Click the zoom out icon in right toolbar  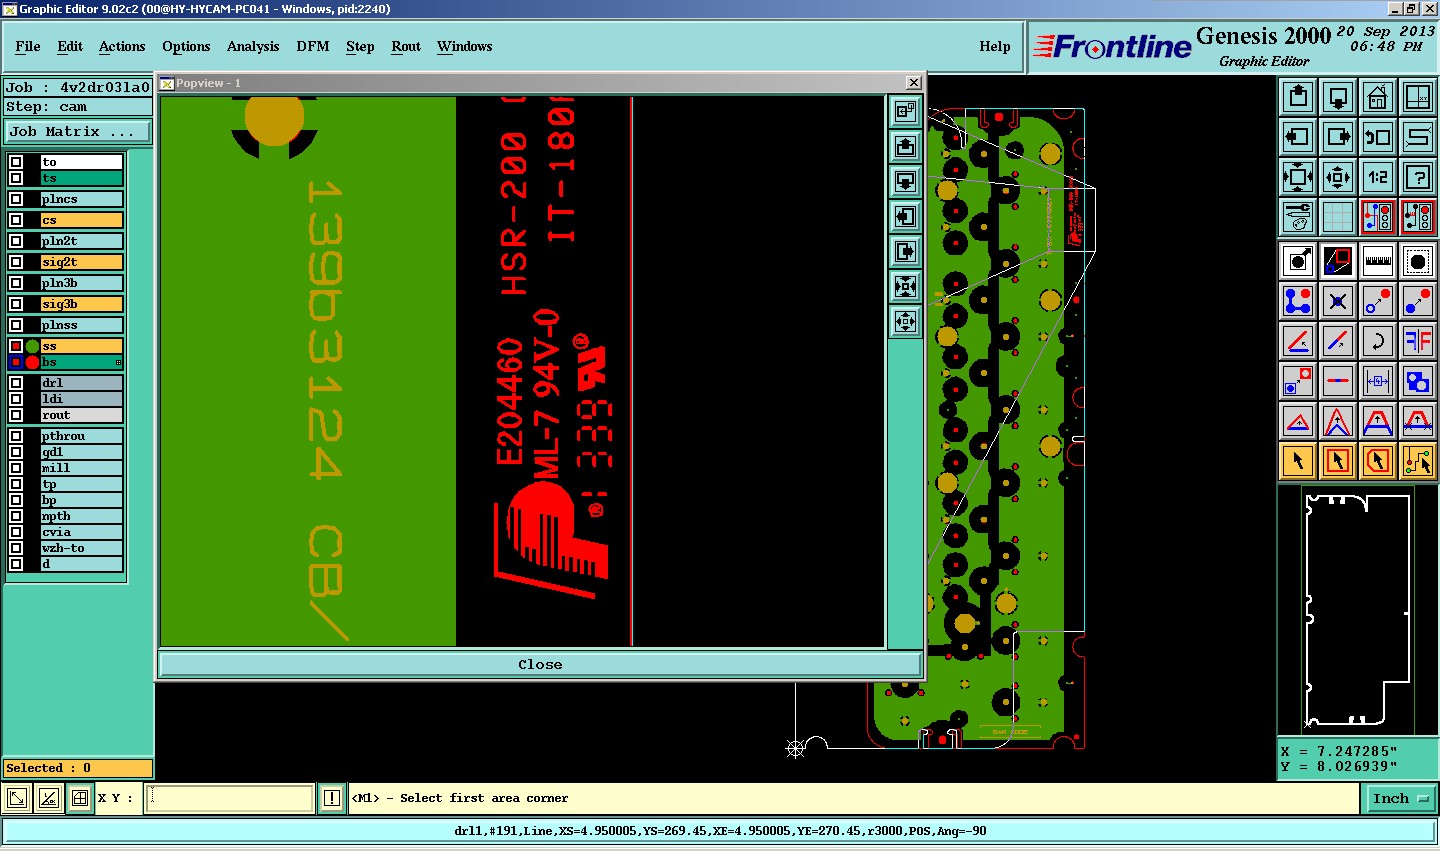click(x=1338, y=177)
